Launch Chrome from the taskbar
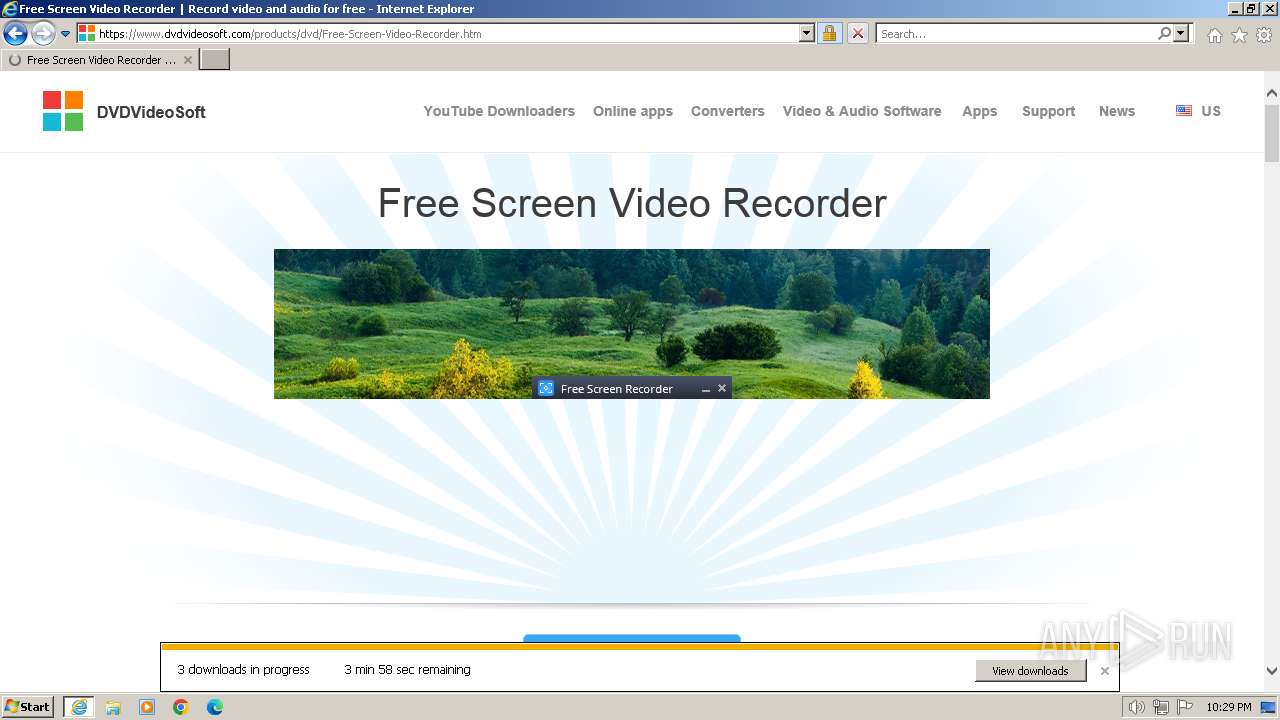1280x720 pixels. pos(181,707)
